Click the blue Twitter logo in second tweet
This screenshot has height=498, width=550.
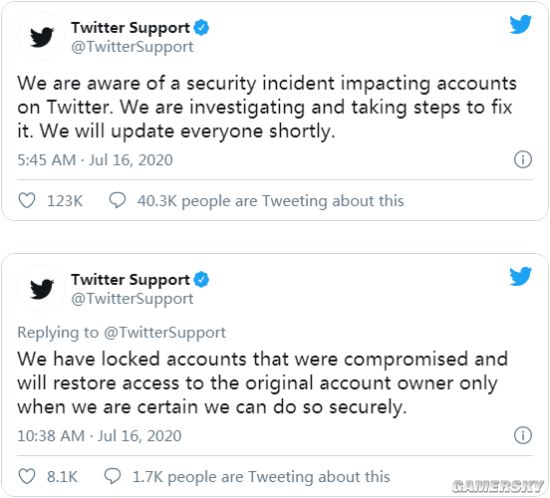521,276
